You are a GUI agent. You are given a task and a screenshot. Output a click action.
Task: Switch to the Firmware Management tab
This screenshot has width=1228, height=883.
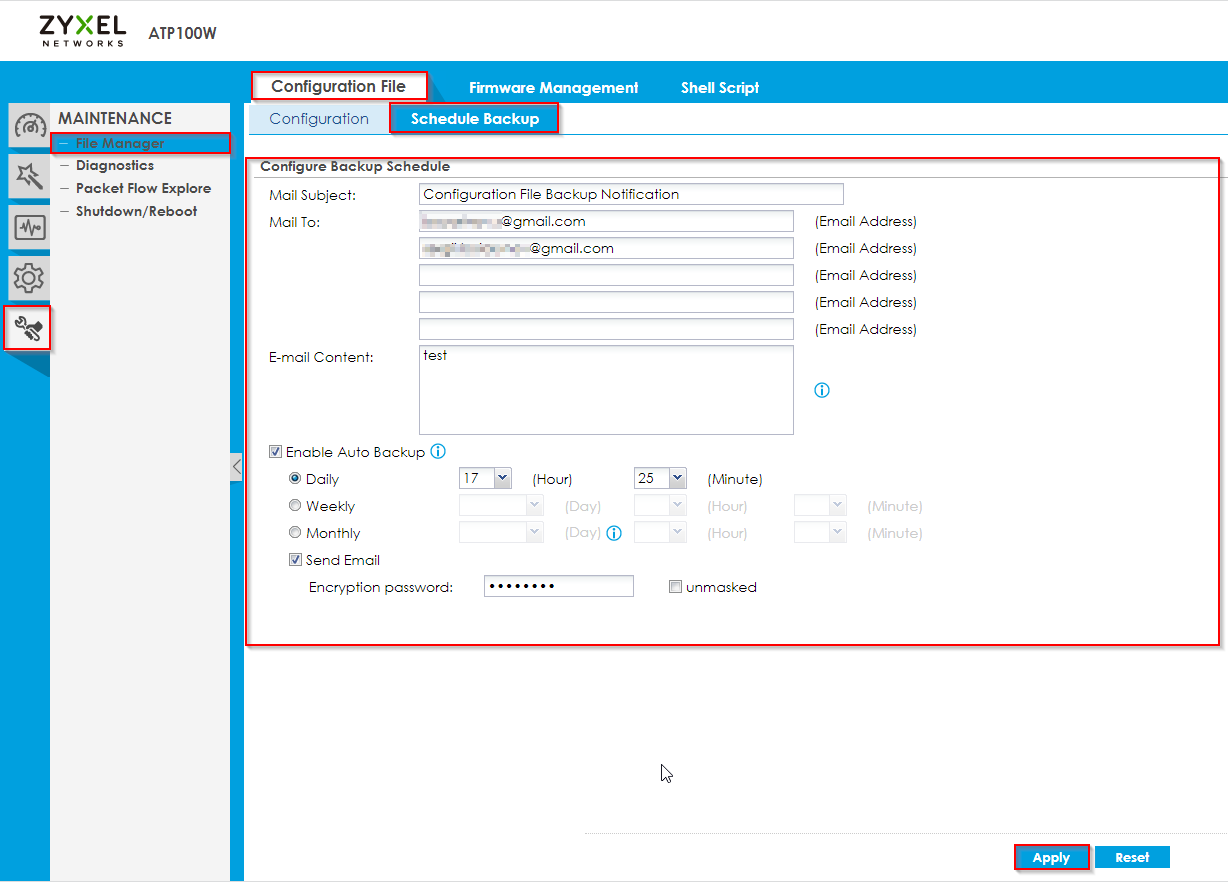click(x=553, y=88)
